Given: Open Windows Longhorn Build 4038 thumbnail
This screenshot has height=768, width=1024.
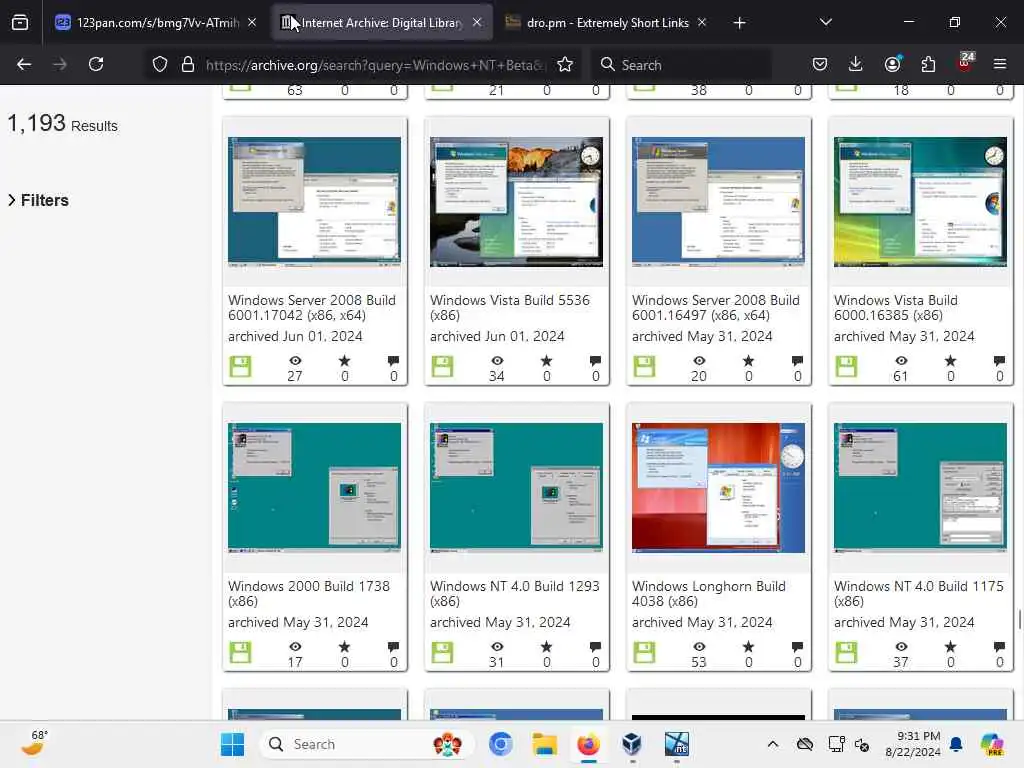Looking at the screenshot, I should tap(718, 488).
